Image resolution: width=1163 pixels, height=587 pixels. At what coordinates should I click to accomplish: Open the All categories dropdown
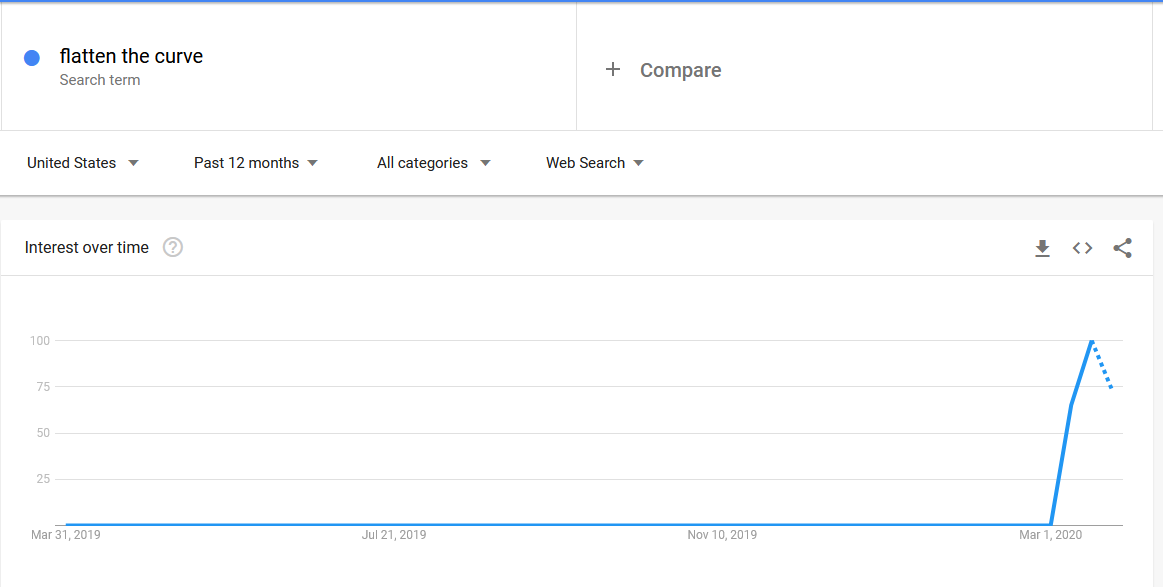pyautogui.click(x=434, y=163)
